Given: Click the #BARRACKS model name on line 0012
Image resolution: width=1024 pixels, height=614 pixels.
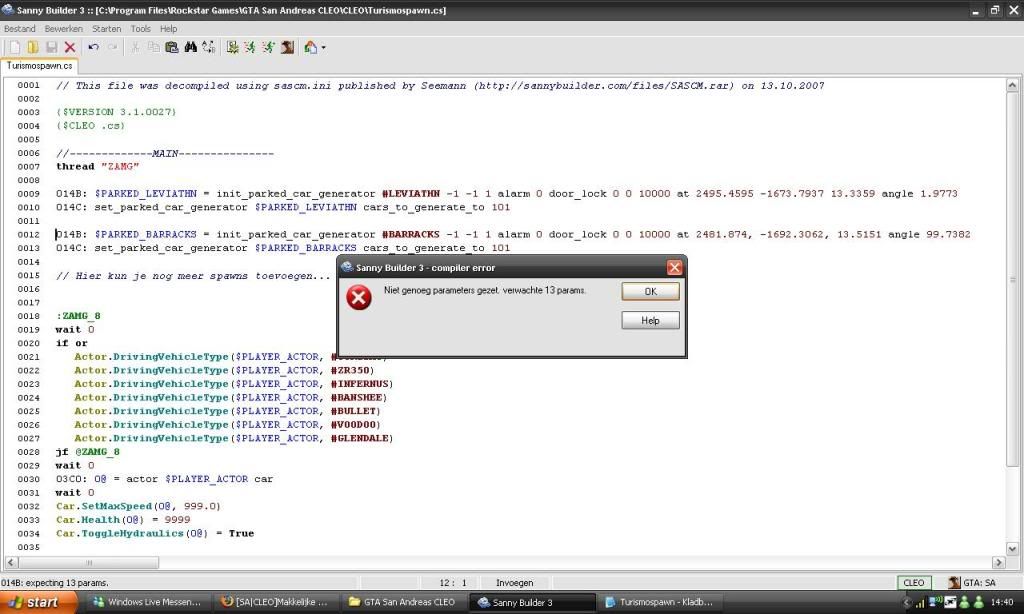Looking at the screenshot, I should click(x=411, y=234).
